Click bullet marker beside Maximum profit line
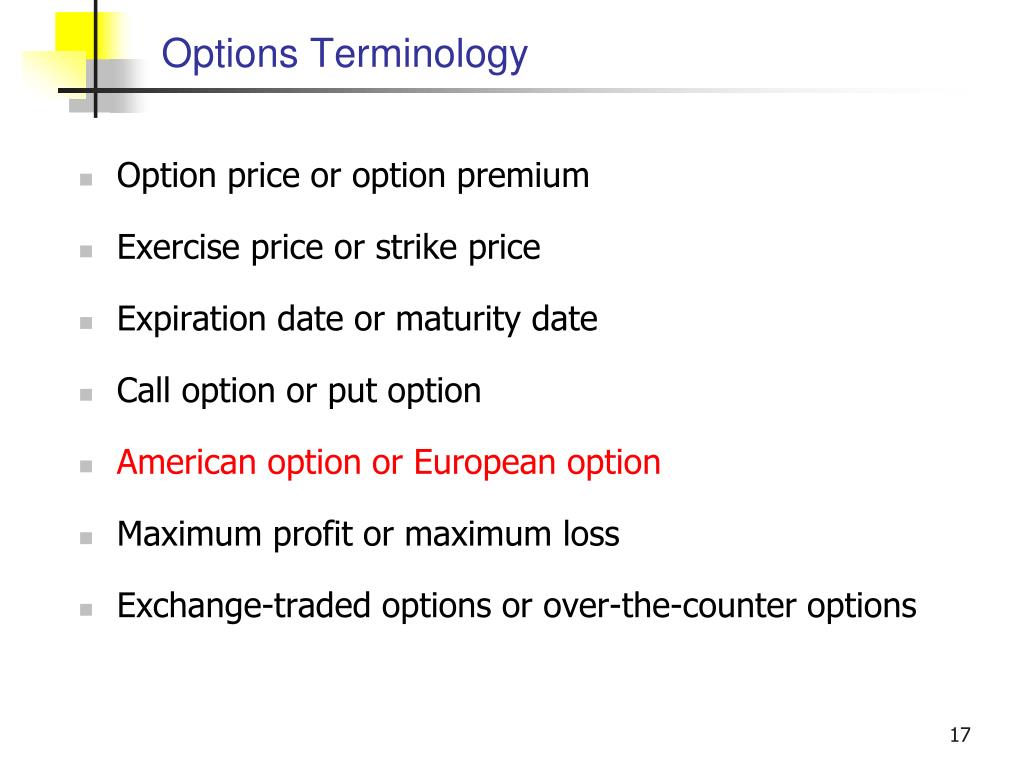The height and width of the screenshot is (768, 1024). 86,538
